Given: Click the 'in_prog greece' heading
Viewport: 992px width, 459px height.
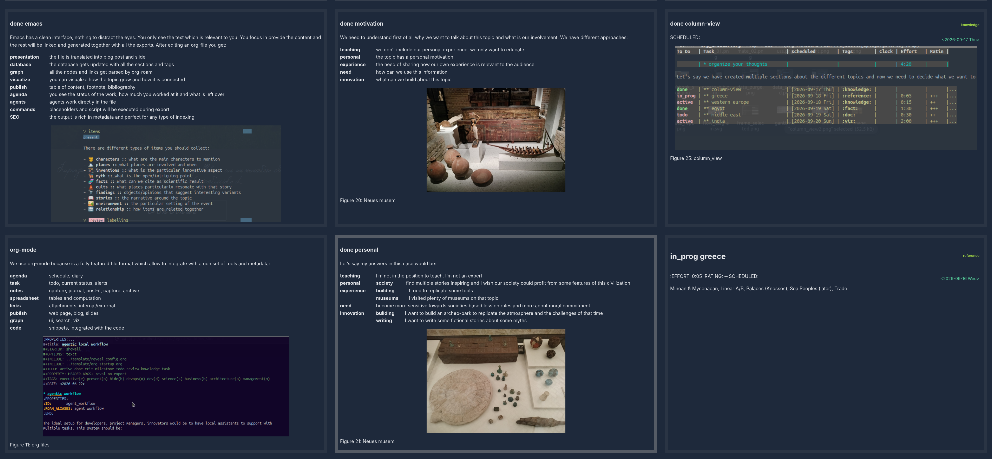Looking at the screenshot, I should 698,257.
